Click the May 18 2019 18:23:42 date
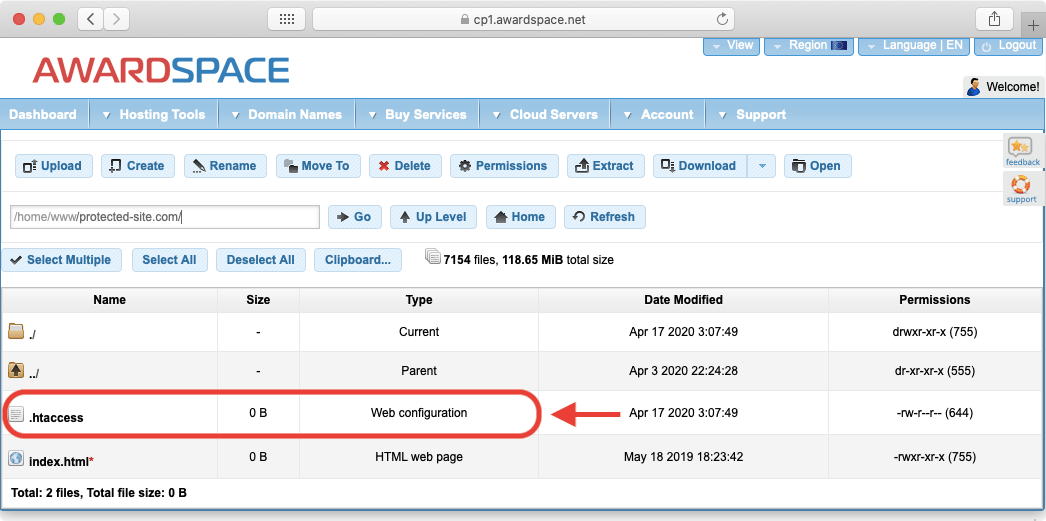The width and height of the screenshot is (1046, 521). [x=683, y=457]
